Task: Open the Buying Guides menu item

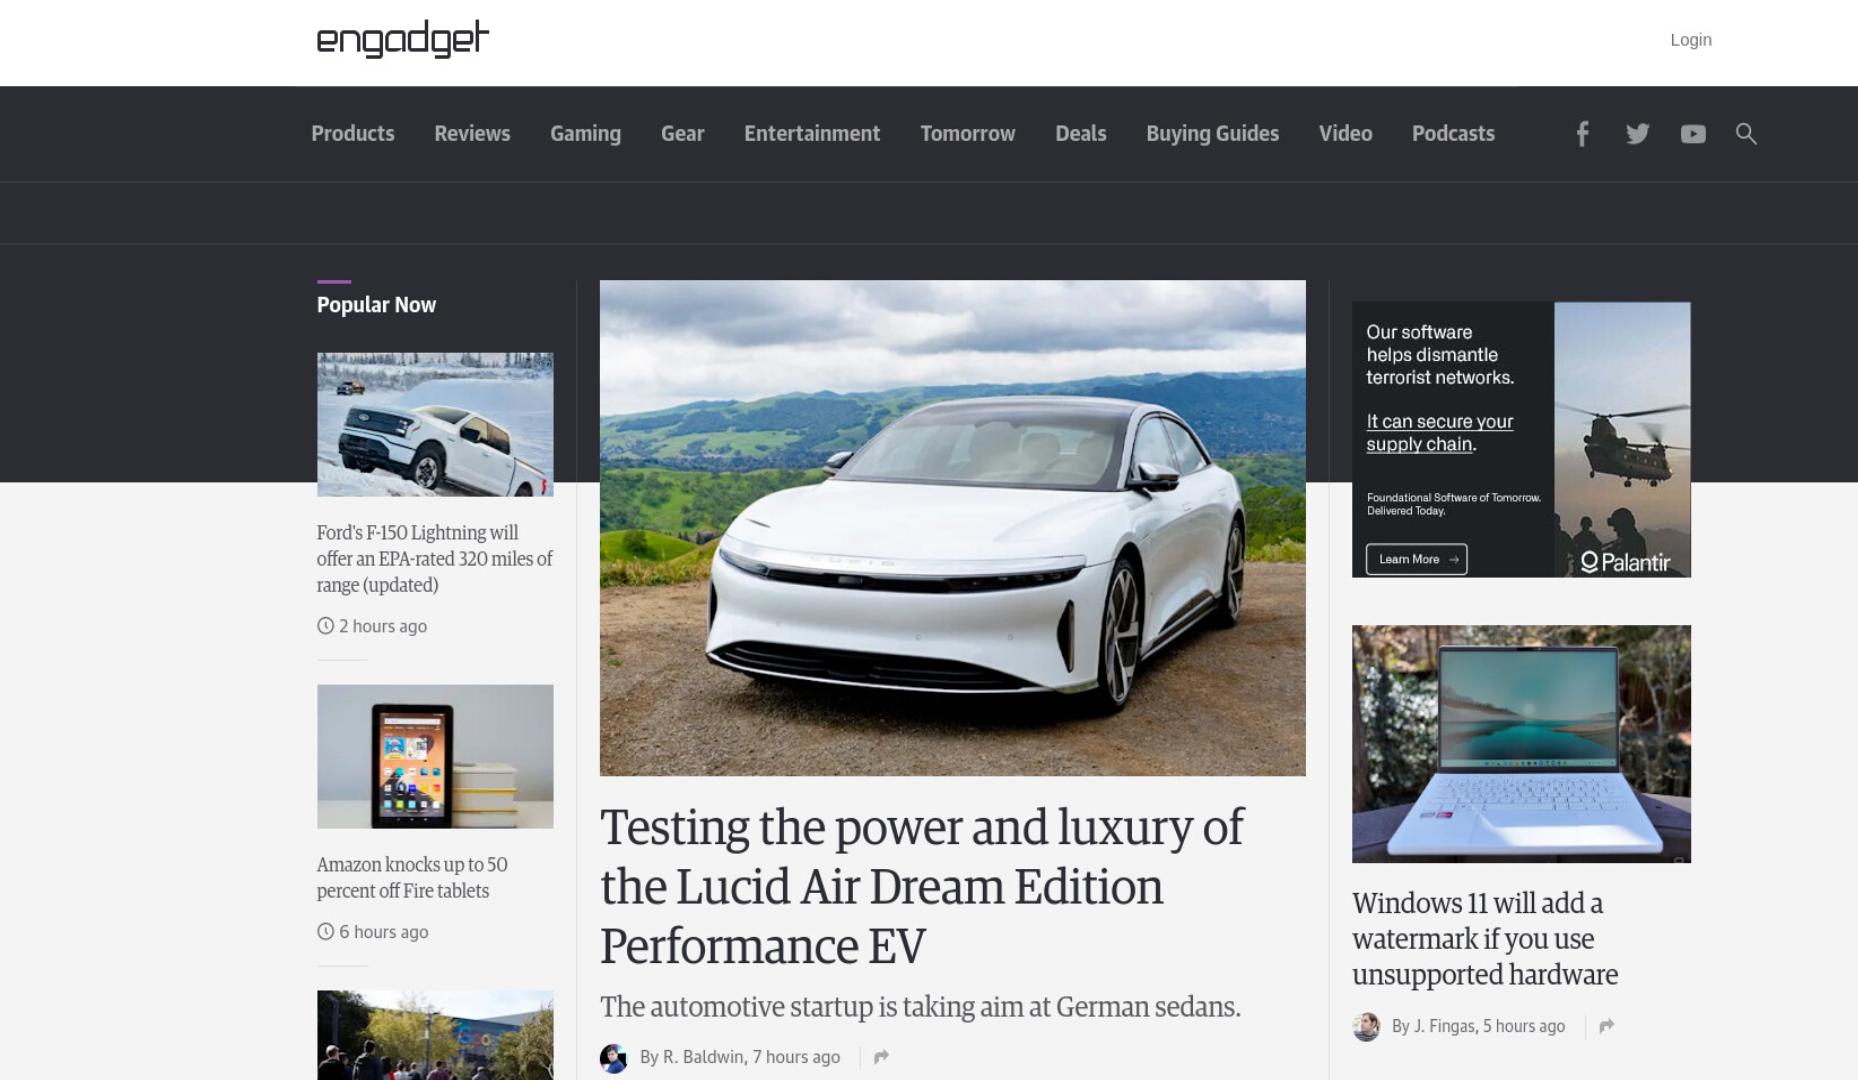Action: click(1212, 134)
